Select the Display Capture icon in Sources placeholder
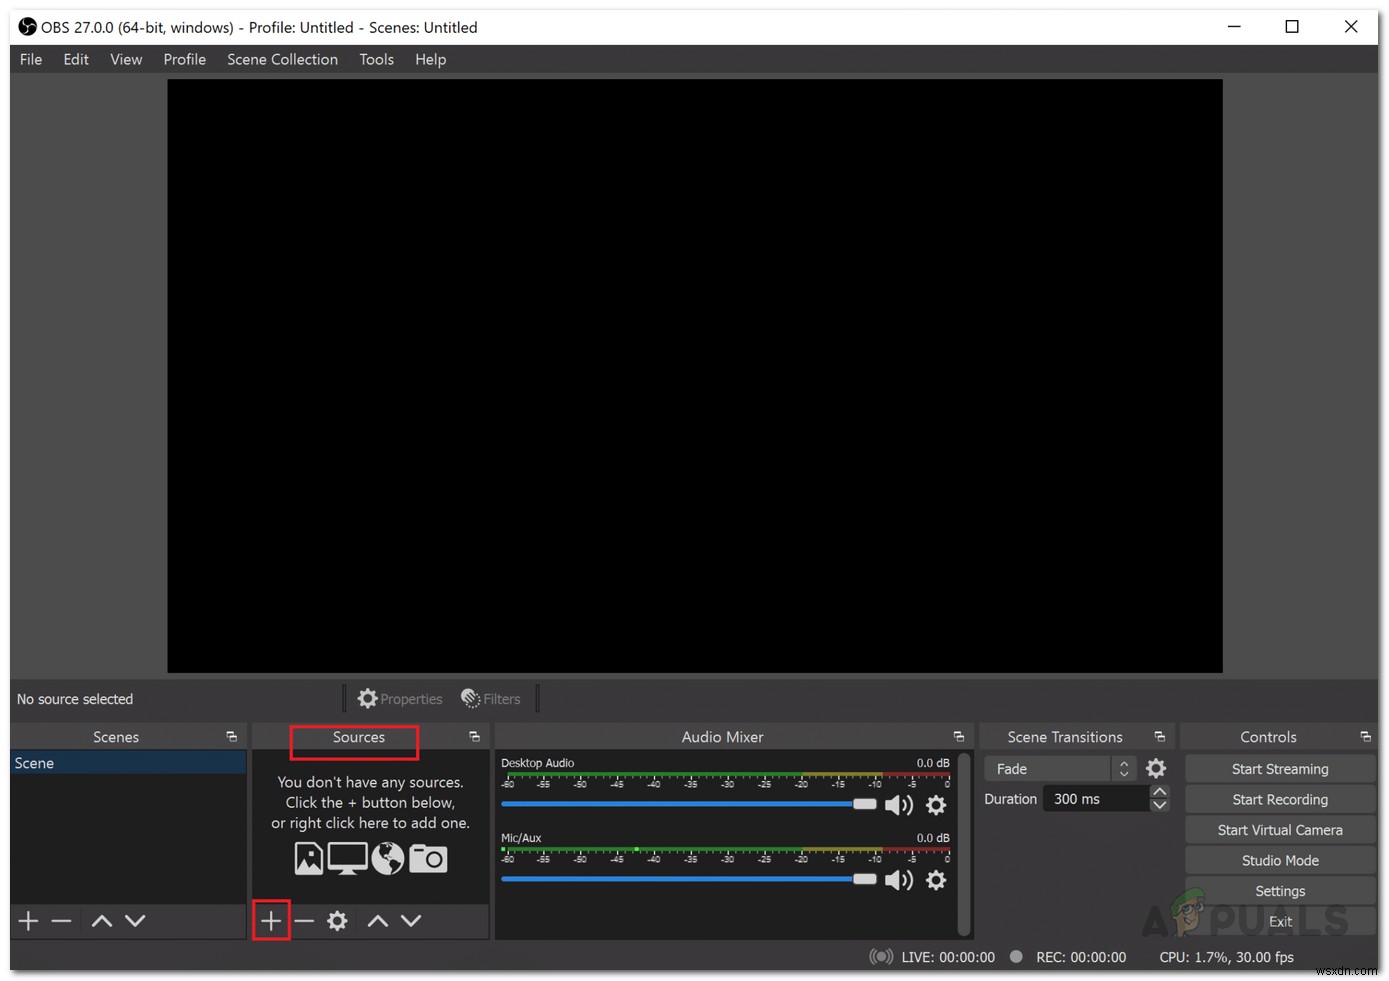This screenshot has height=981, width=1389. pos(347,858)
